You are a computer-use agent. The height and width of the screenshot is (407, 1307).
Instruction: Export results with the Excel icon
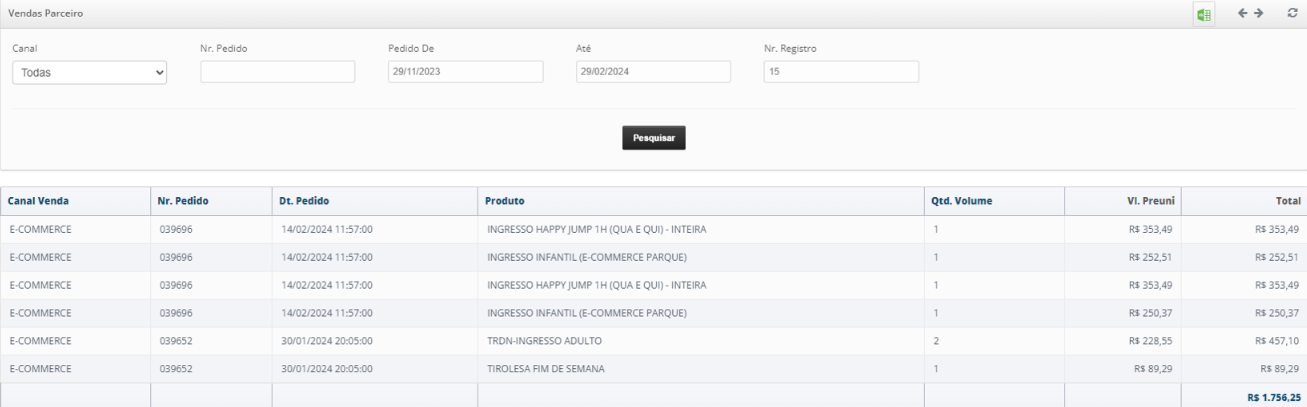point(1205,14)
